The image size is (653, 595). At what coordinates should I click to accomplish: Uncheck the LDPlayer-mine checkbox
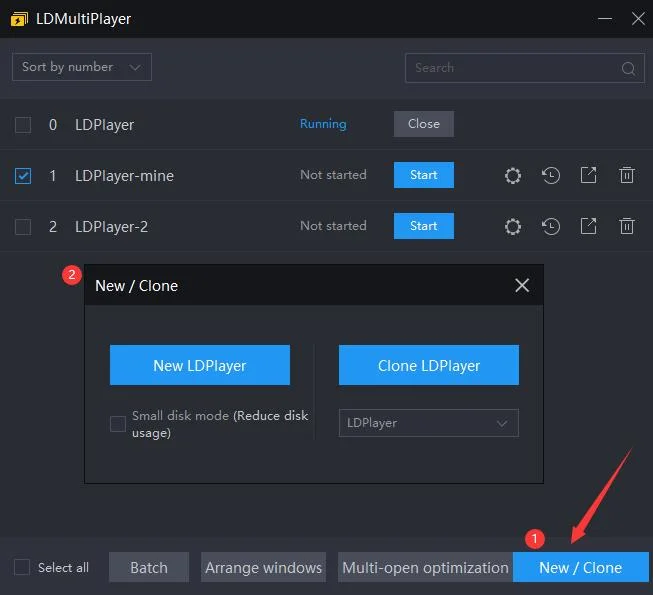[x=23, y=176]
